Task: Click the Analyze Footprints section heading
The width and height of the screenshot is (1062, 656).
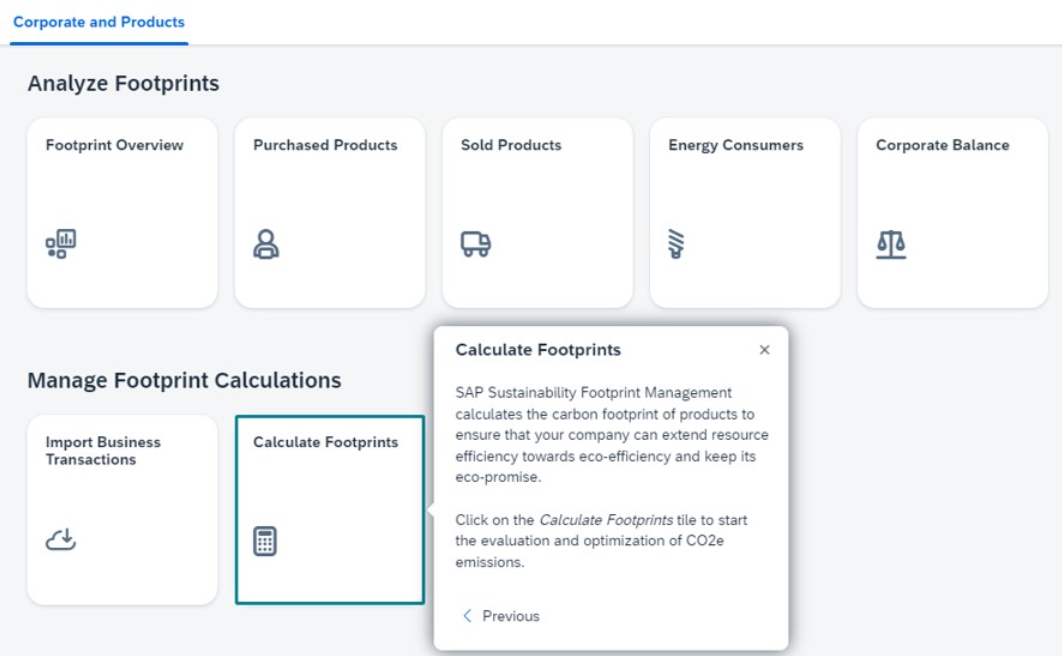Action: (x=123, y=83)
